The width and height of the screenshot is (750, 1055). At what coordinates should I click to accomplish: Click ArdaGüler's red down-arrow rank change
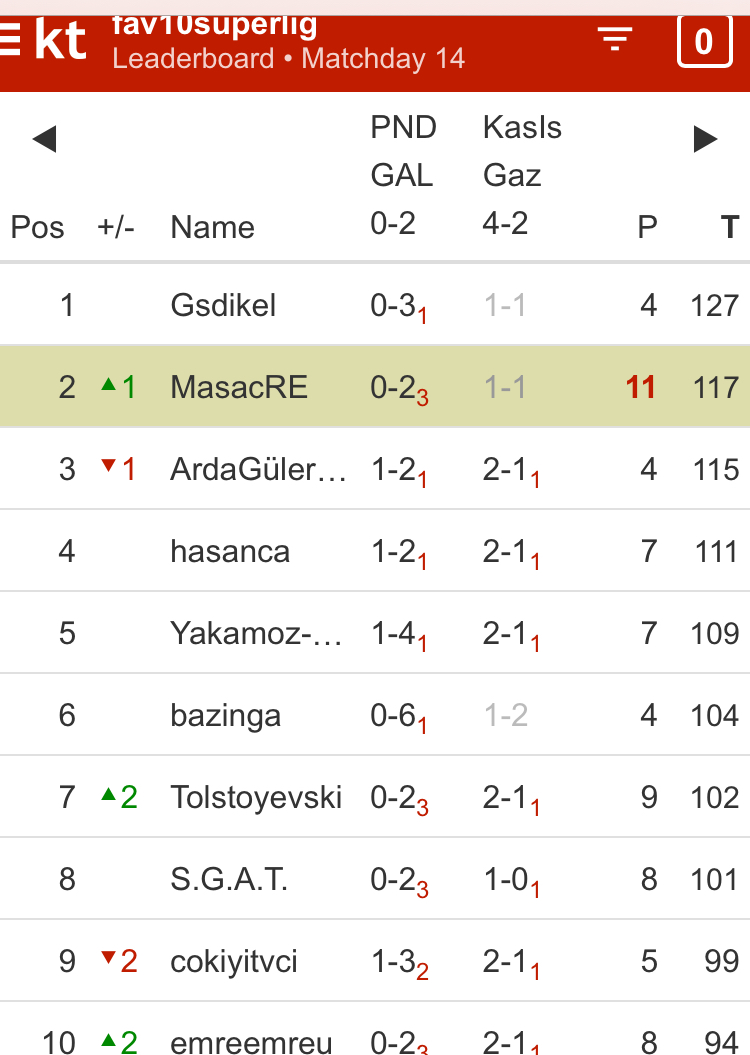click(118, 469)
